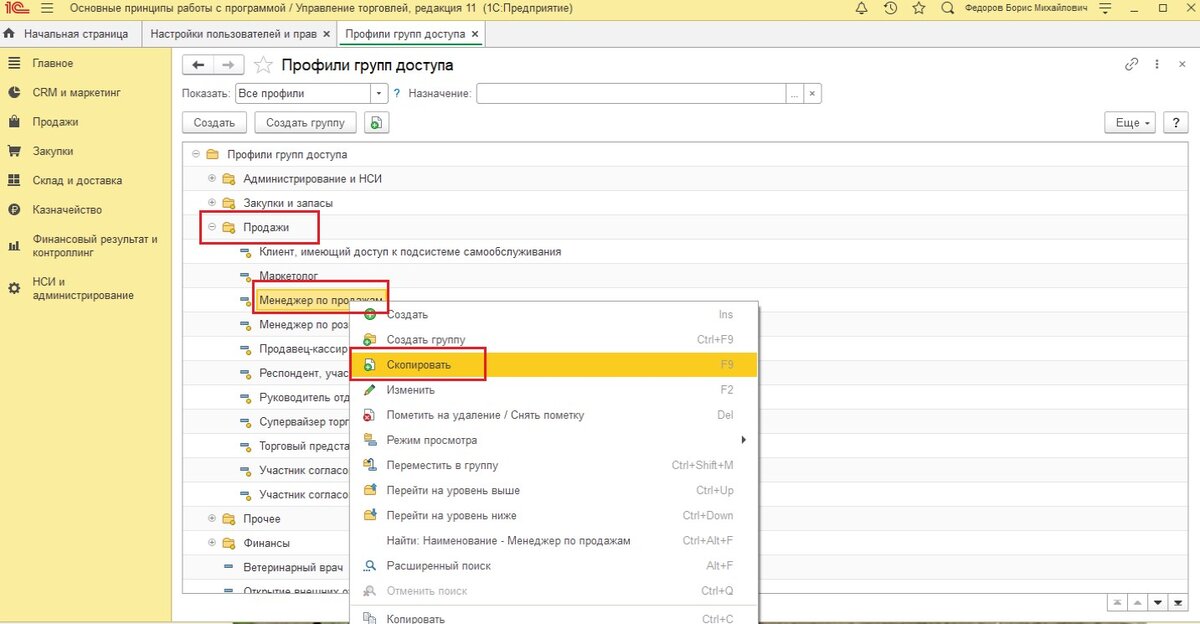Jump to list end with scroll-to-bottom button
Viewport: 1200px width, 624px height.
click(x=1178, y=602)
